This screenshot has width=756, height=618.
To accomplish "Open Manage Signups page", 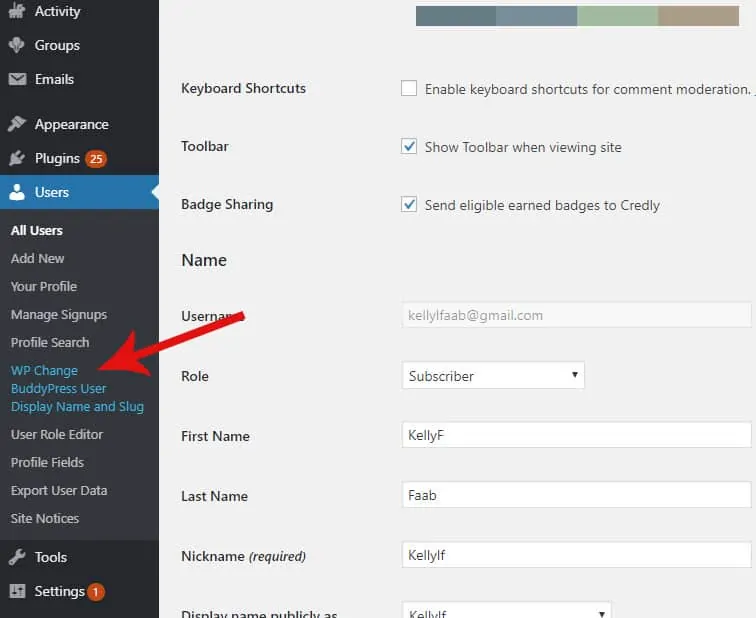I will pos(59,315).
